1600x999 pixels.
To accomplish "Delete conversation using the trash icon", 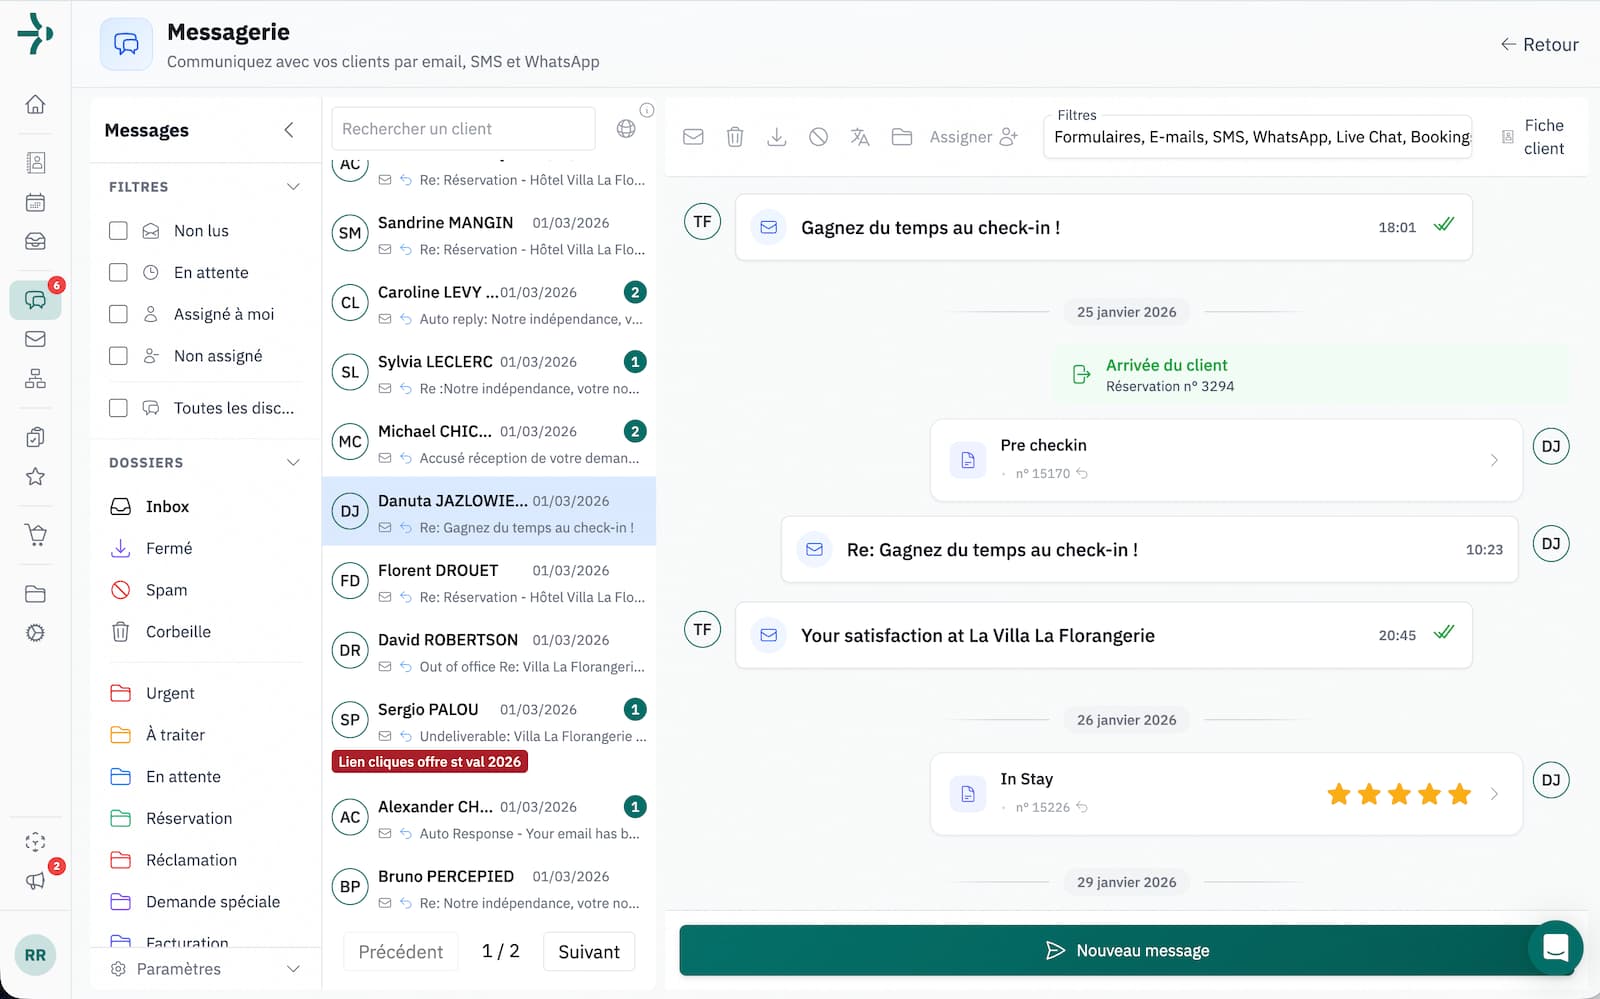I will click(735, 137).
